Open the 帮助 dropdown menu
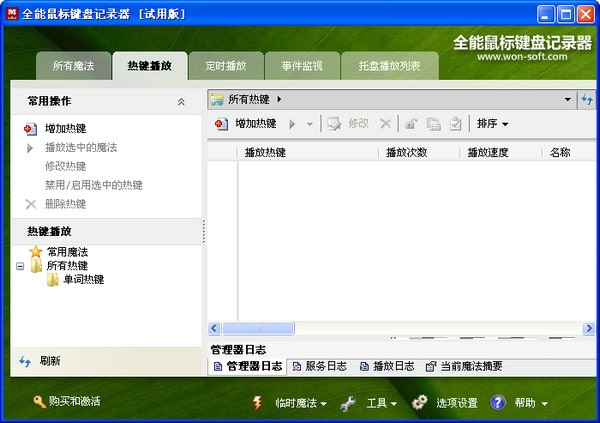 click(x=531, y=403)
